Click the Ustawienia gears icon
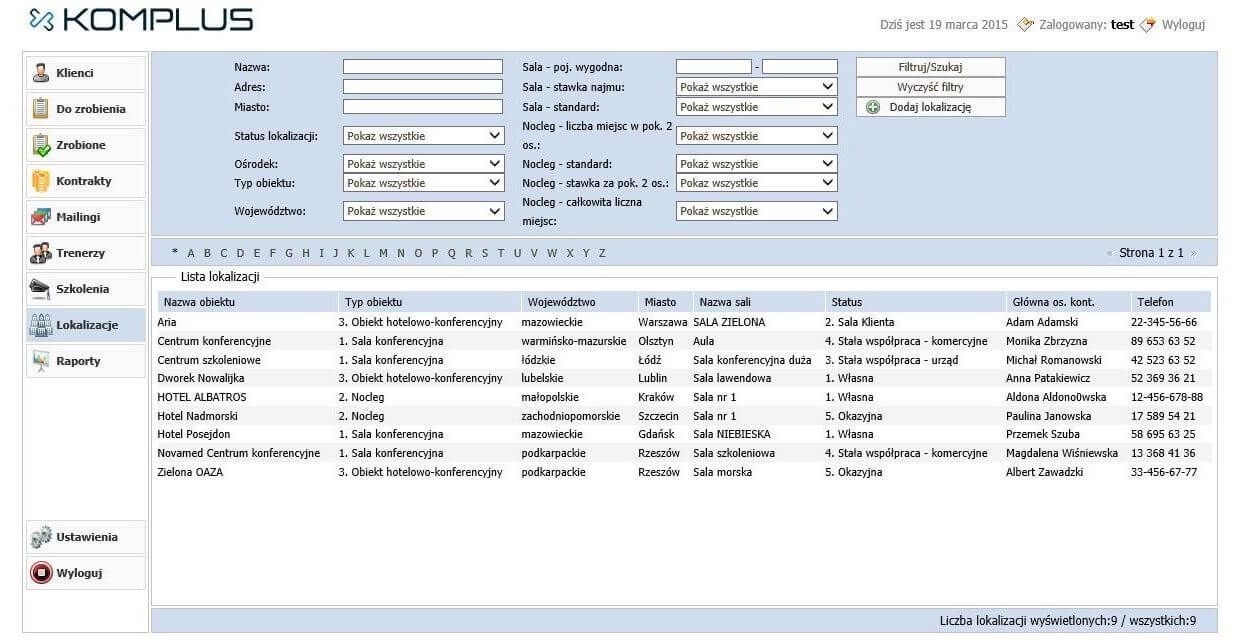 [41, 537]
